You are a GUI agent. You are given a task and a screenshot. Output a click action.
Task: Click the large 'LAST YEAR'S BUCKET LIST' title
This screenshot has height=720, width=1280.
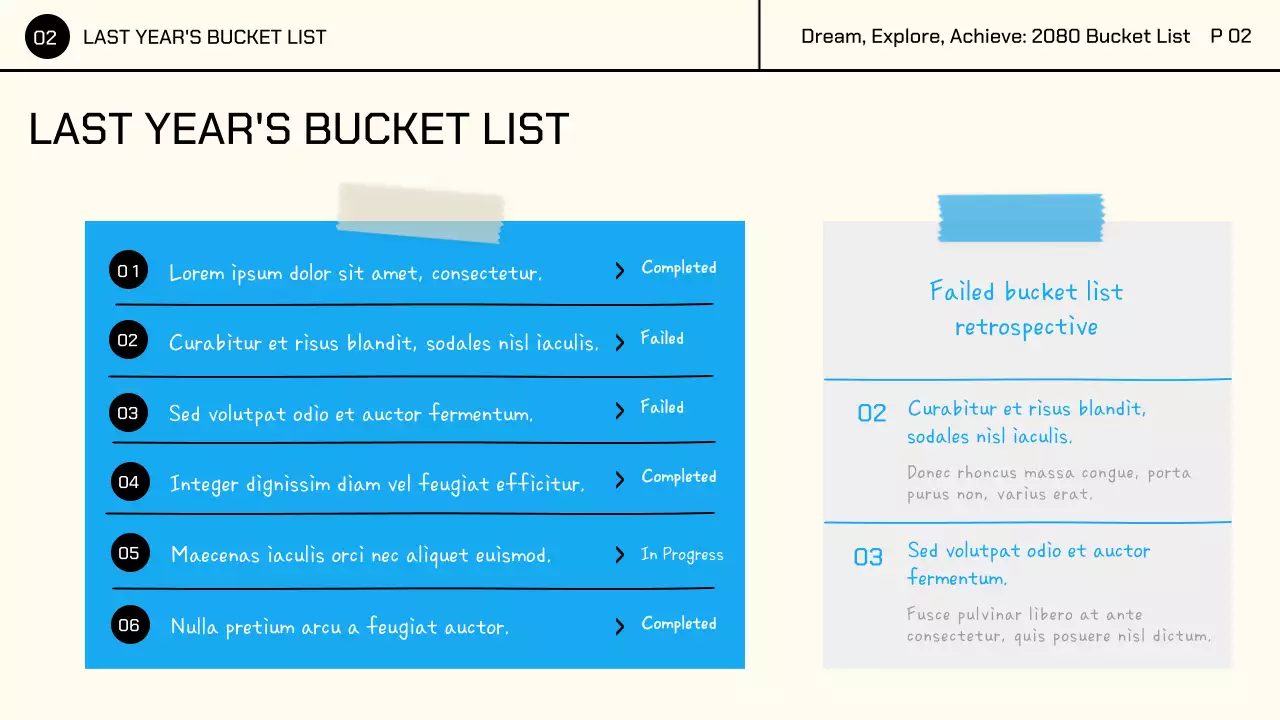(x=299, y=129)
